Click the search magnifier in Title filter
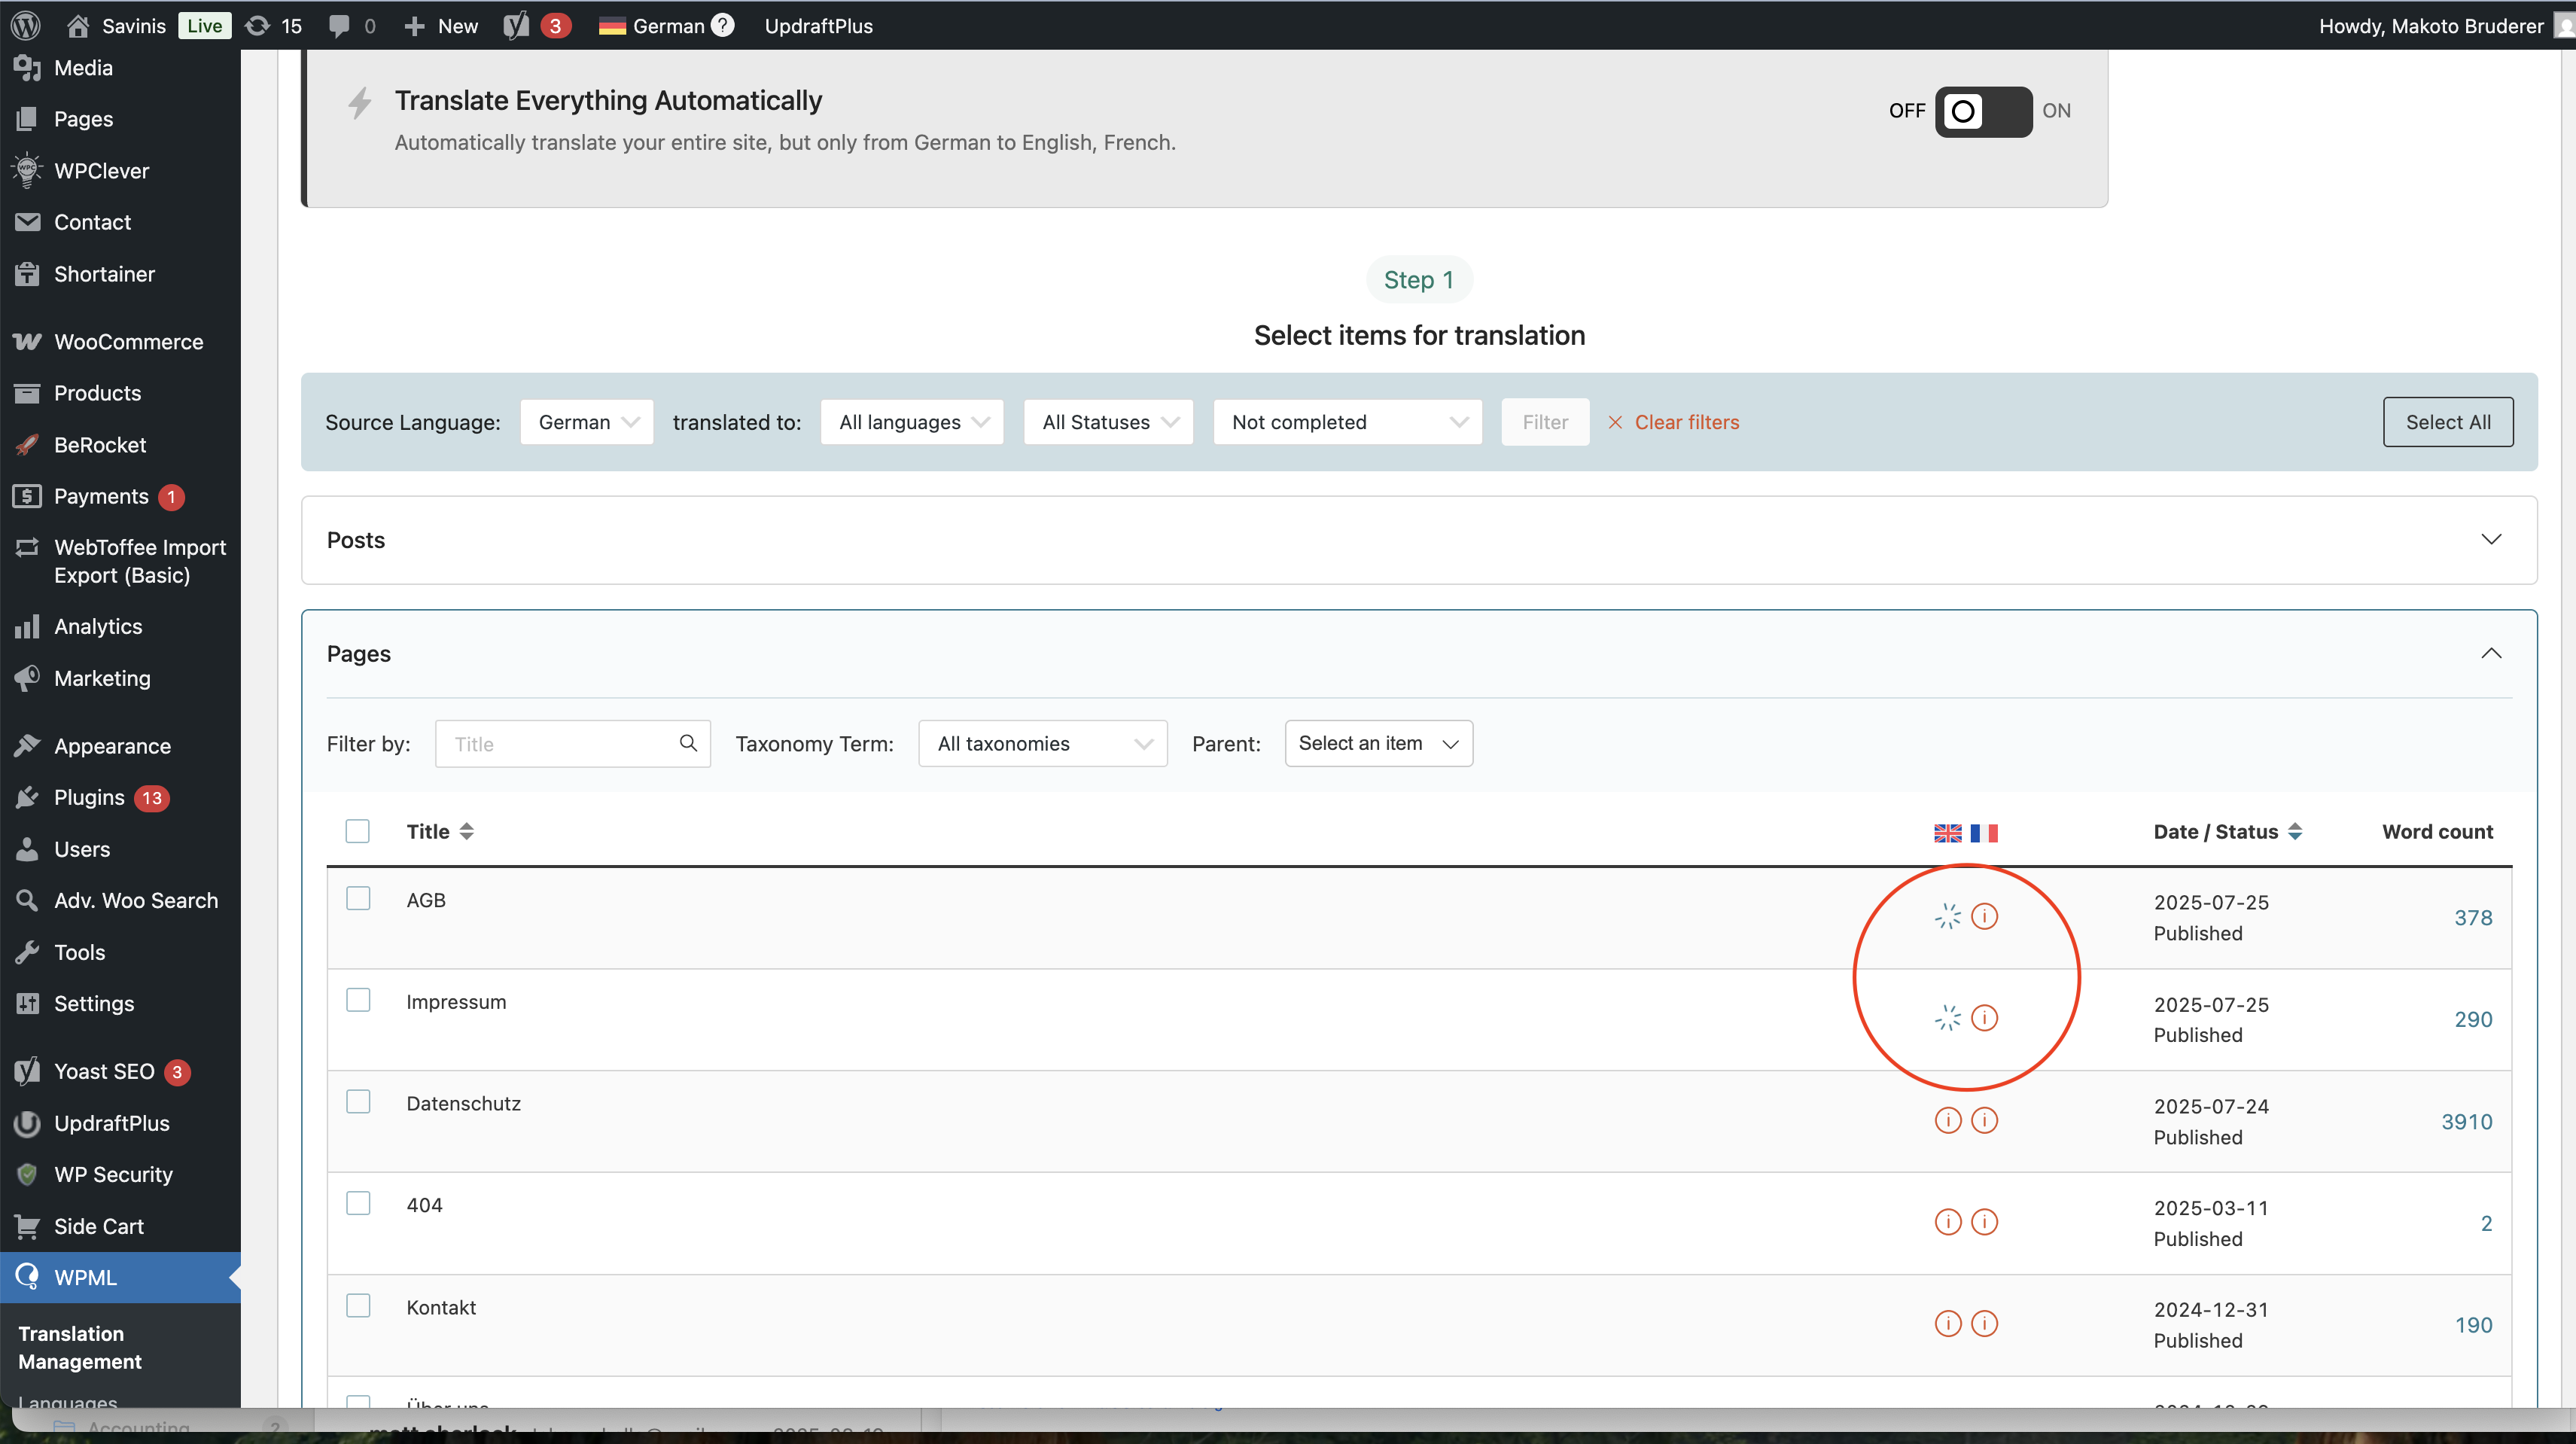Screen dimensions: 2576x1444 click(x=688, y=743)
